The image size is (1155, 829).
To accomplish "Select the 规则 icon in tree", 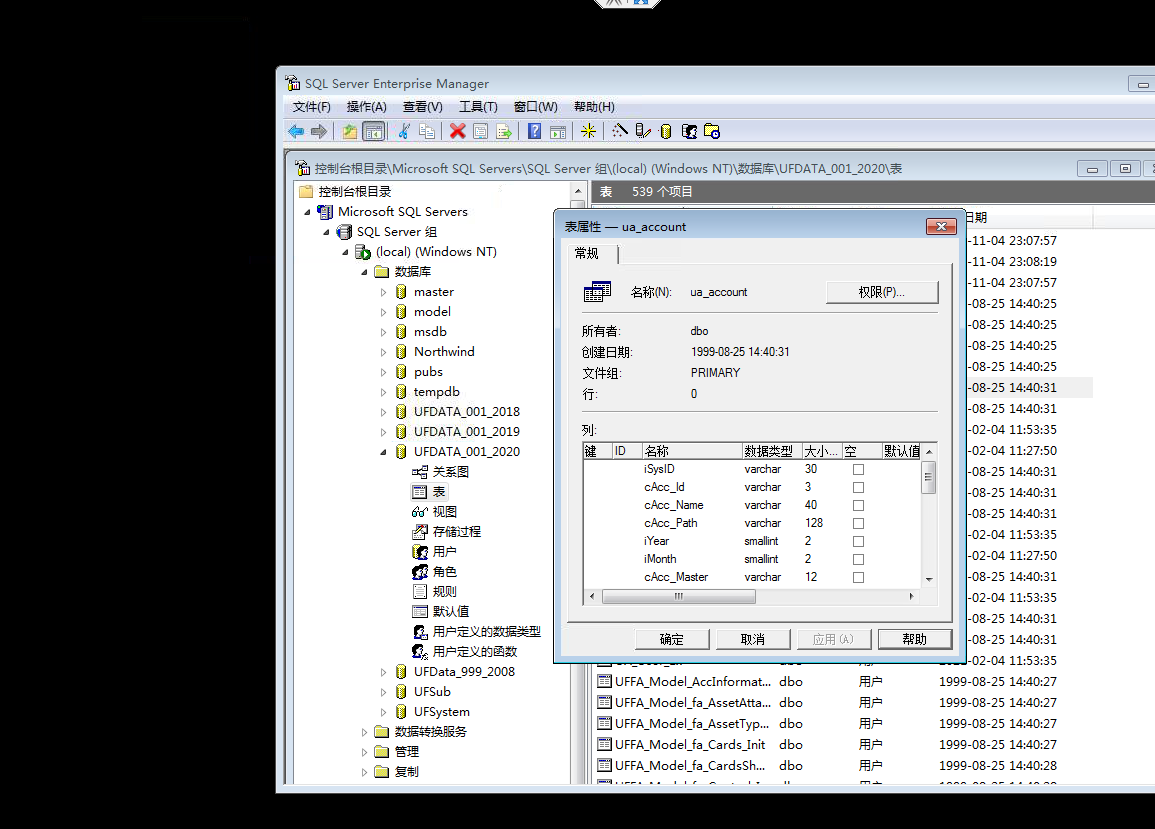I will click(420, 591).
